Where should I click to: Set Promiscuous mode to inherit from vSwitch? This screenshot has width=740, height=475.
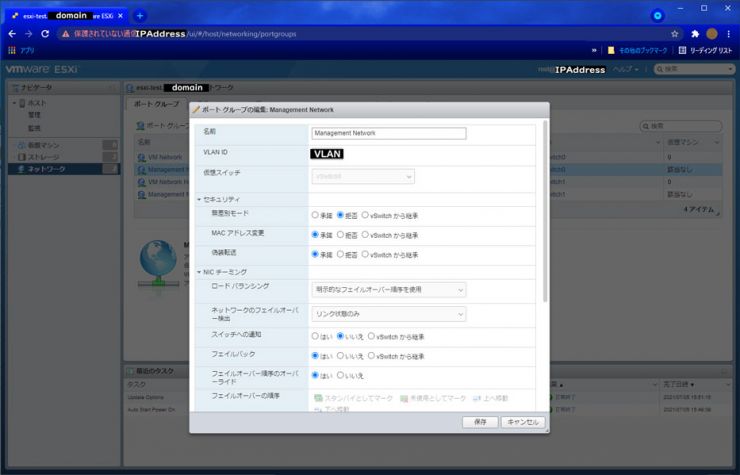tap(365, 215)
